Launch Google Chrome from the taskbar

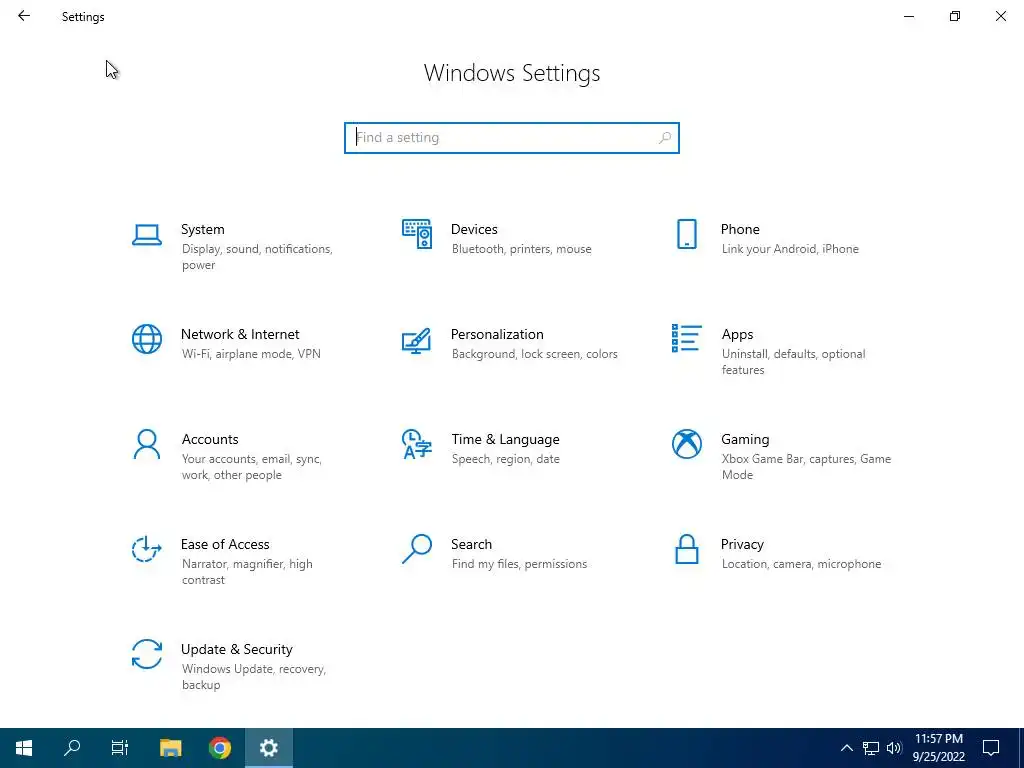coord(220,748)
